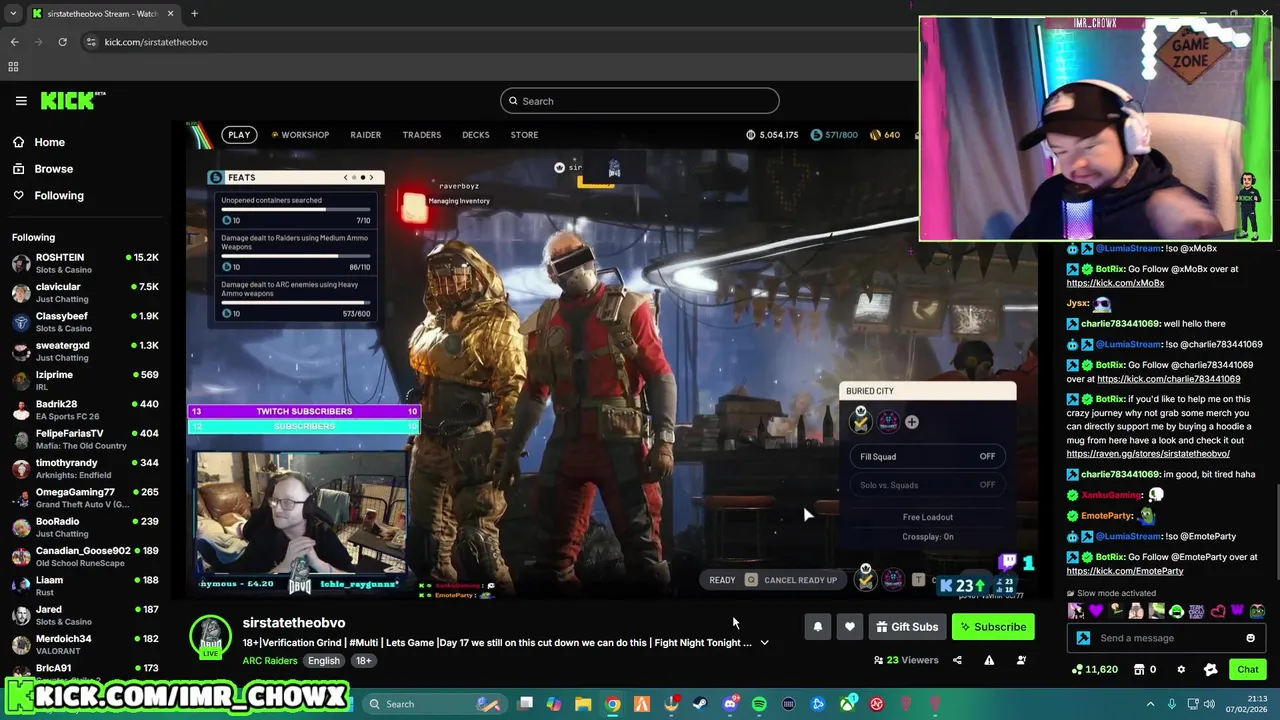Image resolution: width=1280 pixels, height=720 pixels.
Task: Pick the green laughing face quick emote
Action: point(1176,611)
